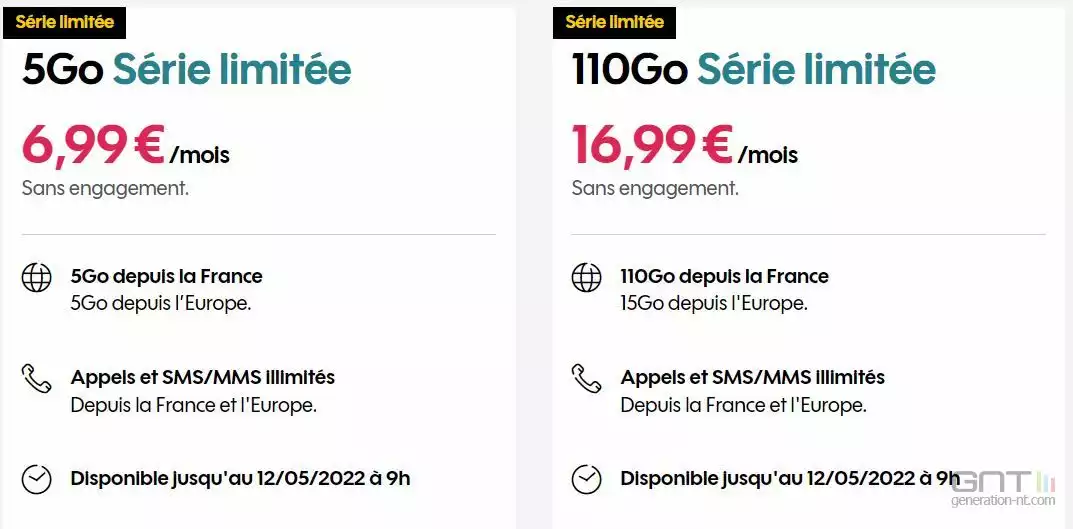Click the yellow Série limitée badge on 5Go card
This screenshot has height=529, width=1073.
click(64, 22)
